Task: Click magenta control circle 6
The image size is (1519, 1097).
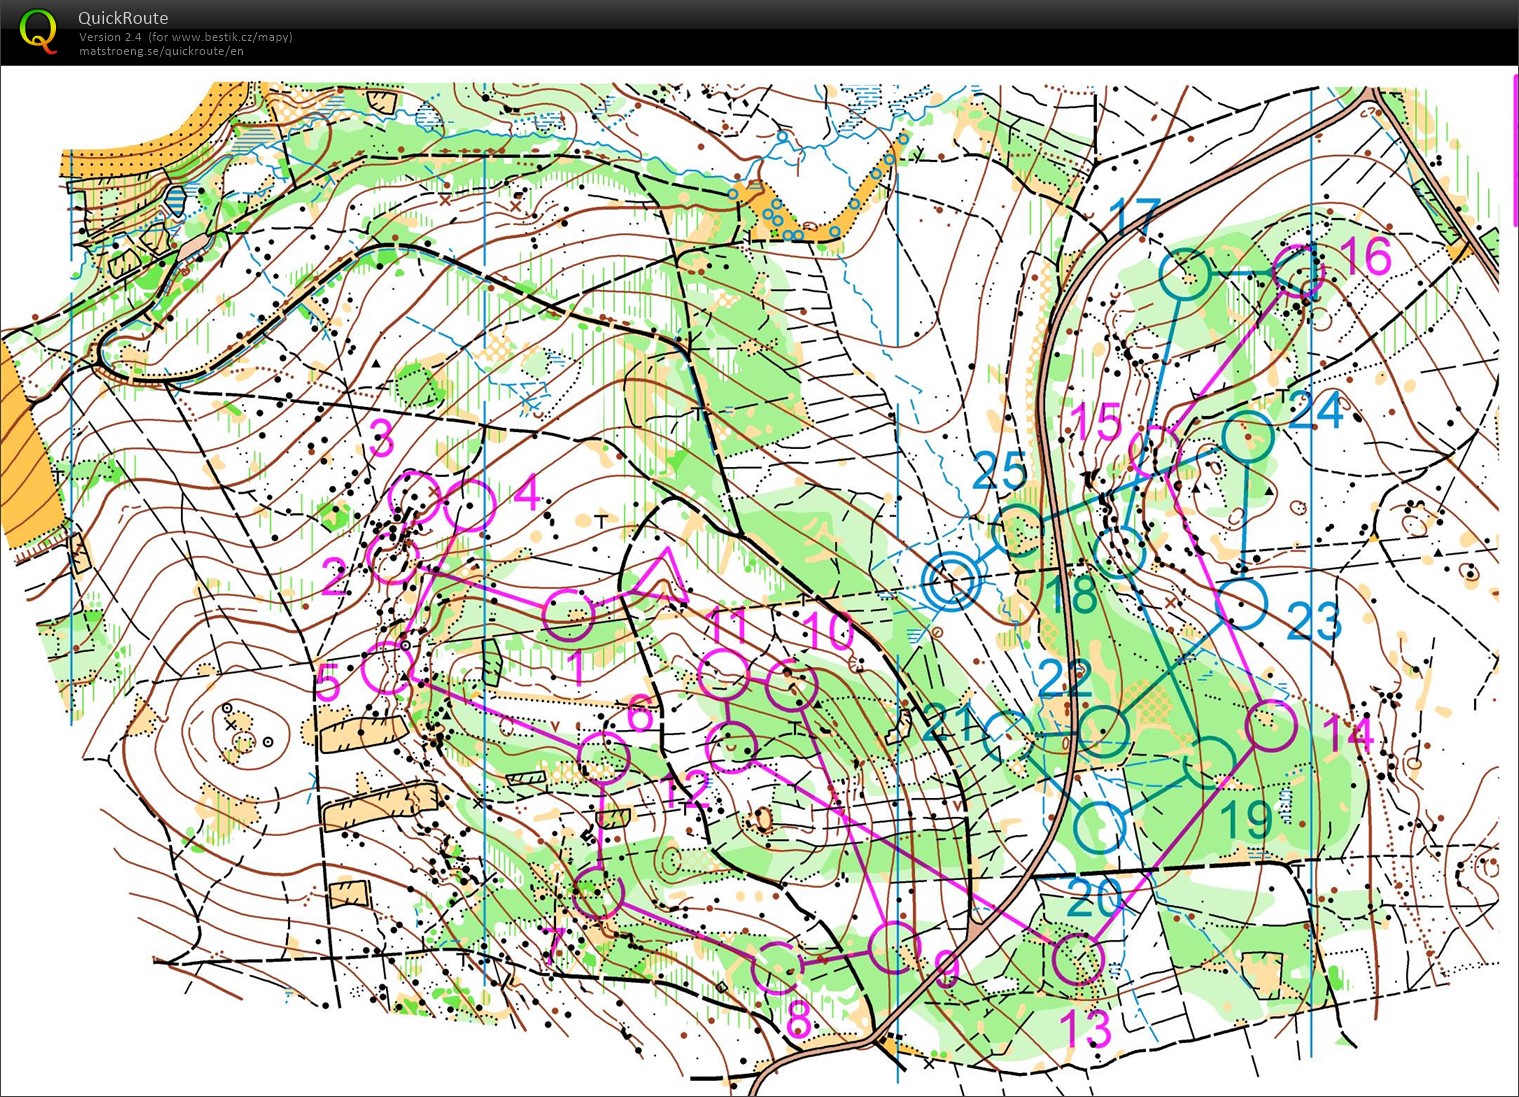Action: pos(604,756)
